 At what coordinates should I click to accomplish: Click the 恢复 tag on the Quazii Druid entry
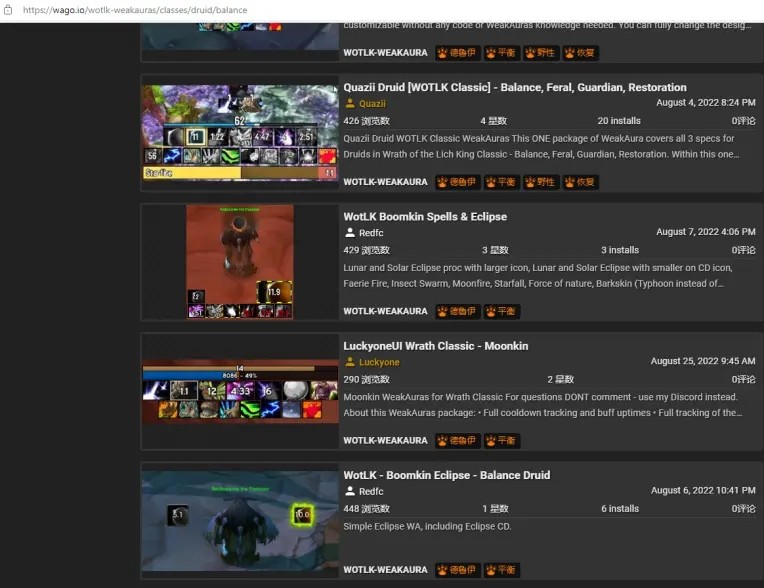580,182
